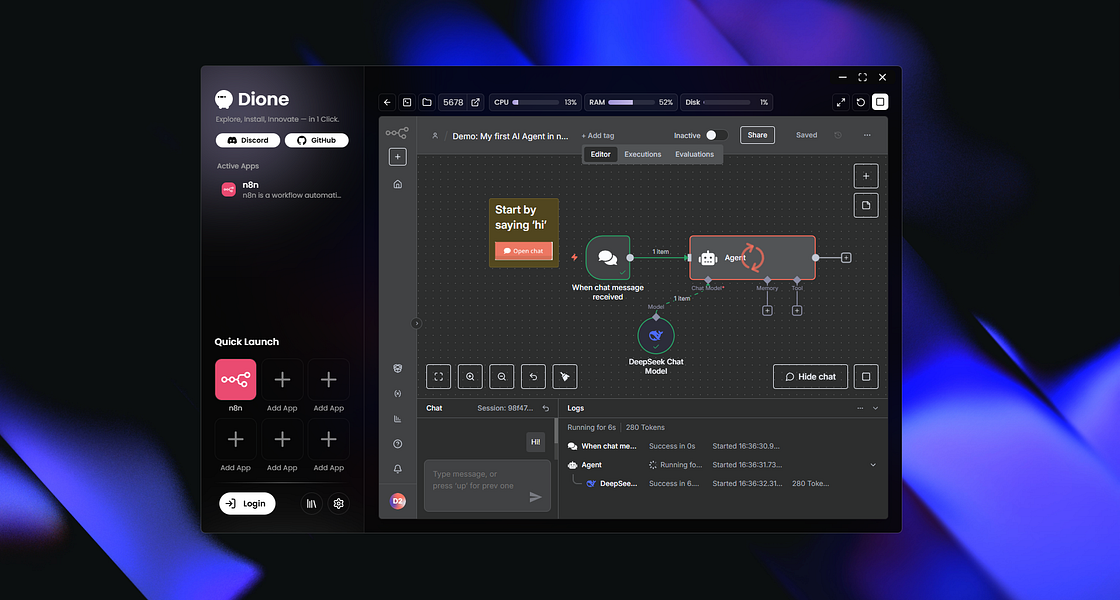Viewport: 1120px width, 600px height.
Task: Open the D2 user avatar menu
Action: [398, 501]
